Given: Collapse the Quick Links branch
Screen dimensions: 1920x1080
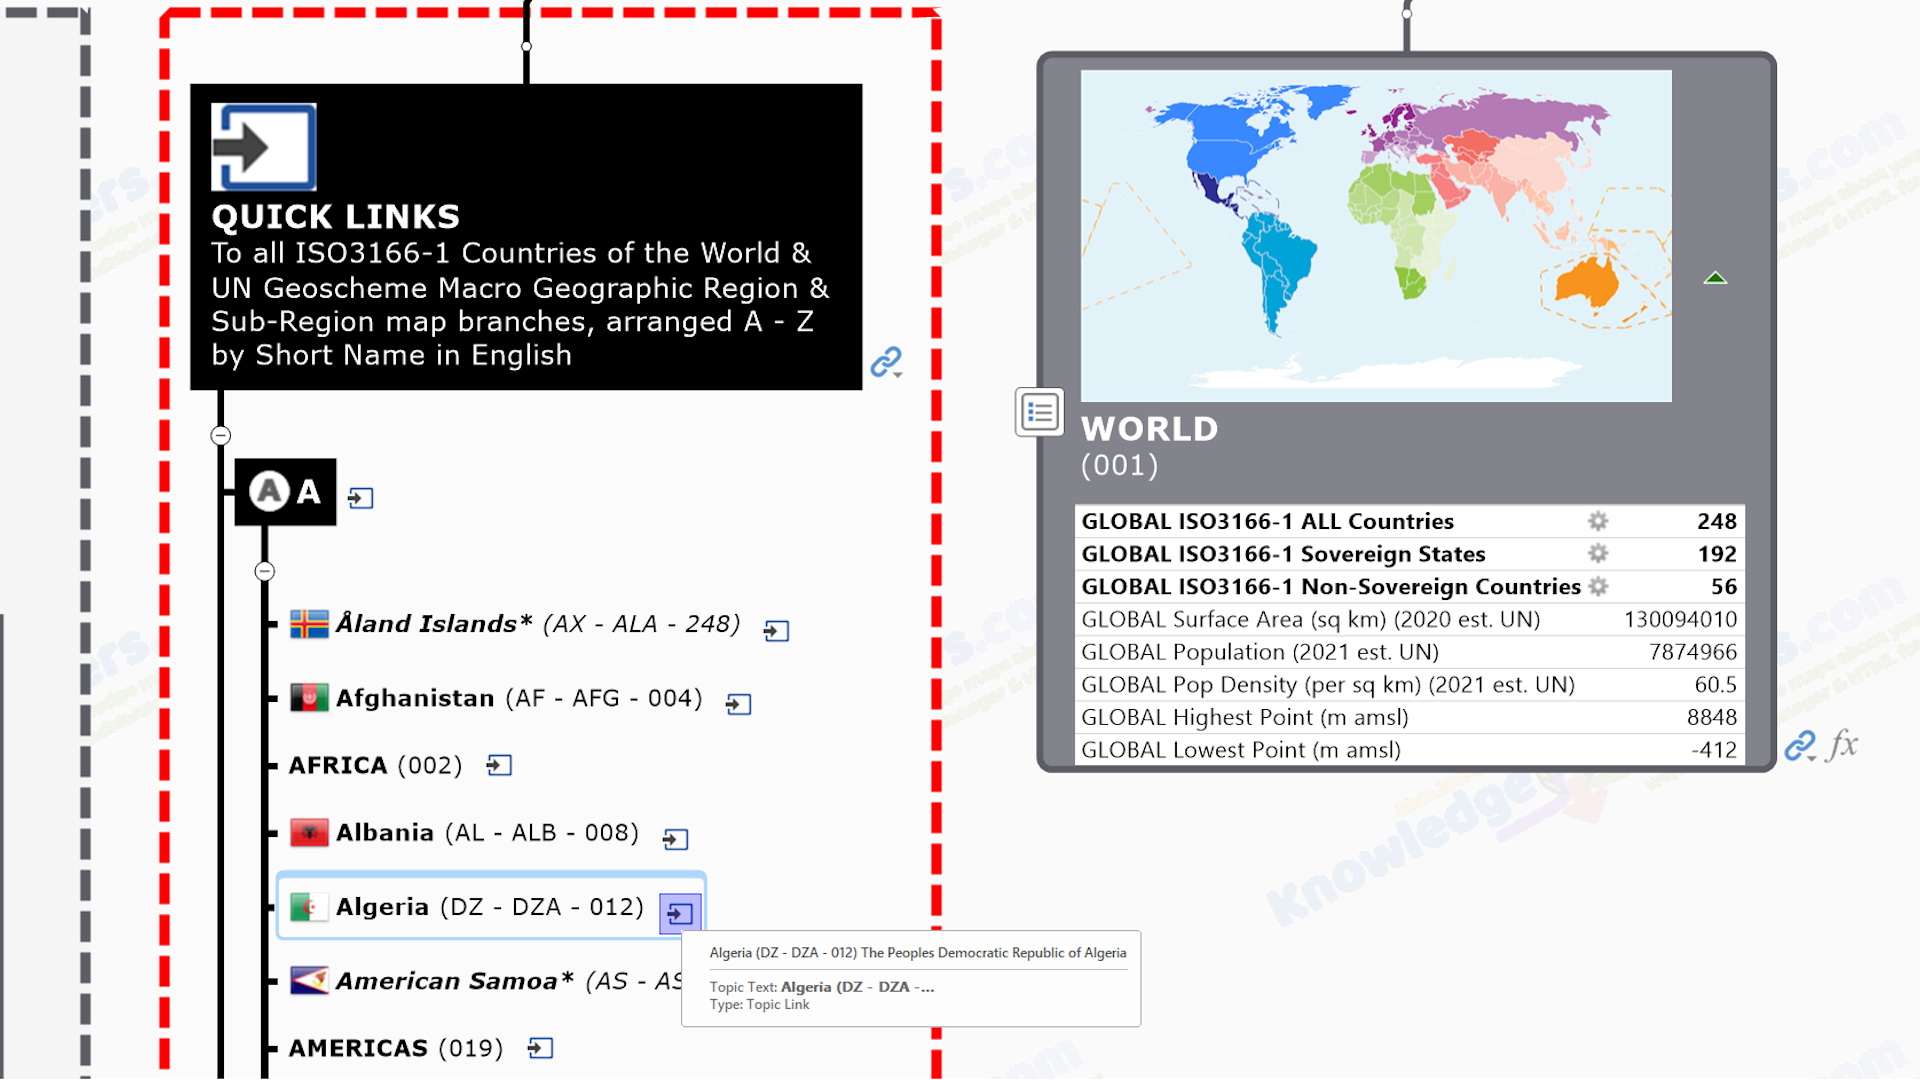Looking at the screenshot, I should [x=221, y=436].
